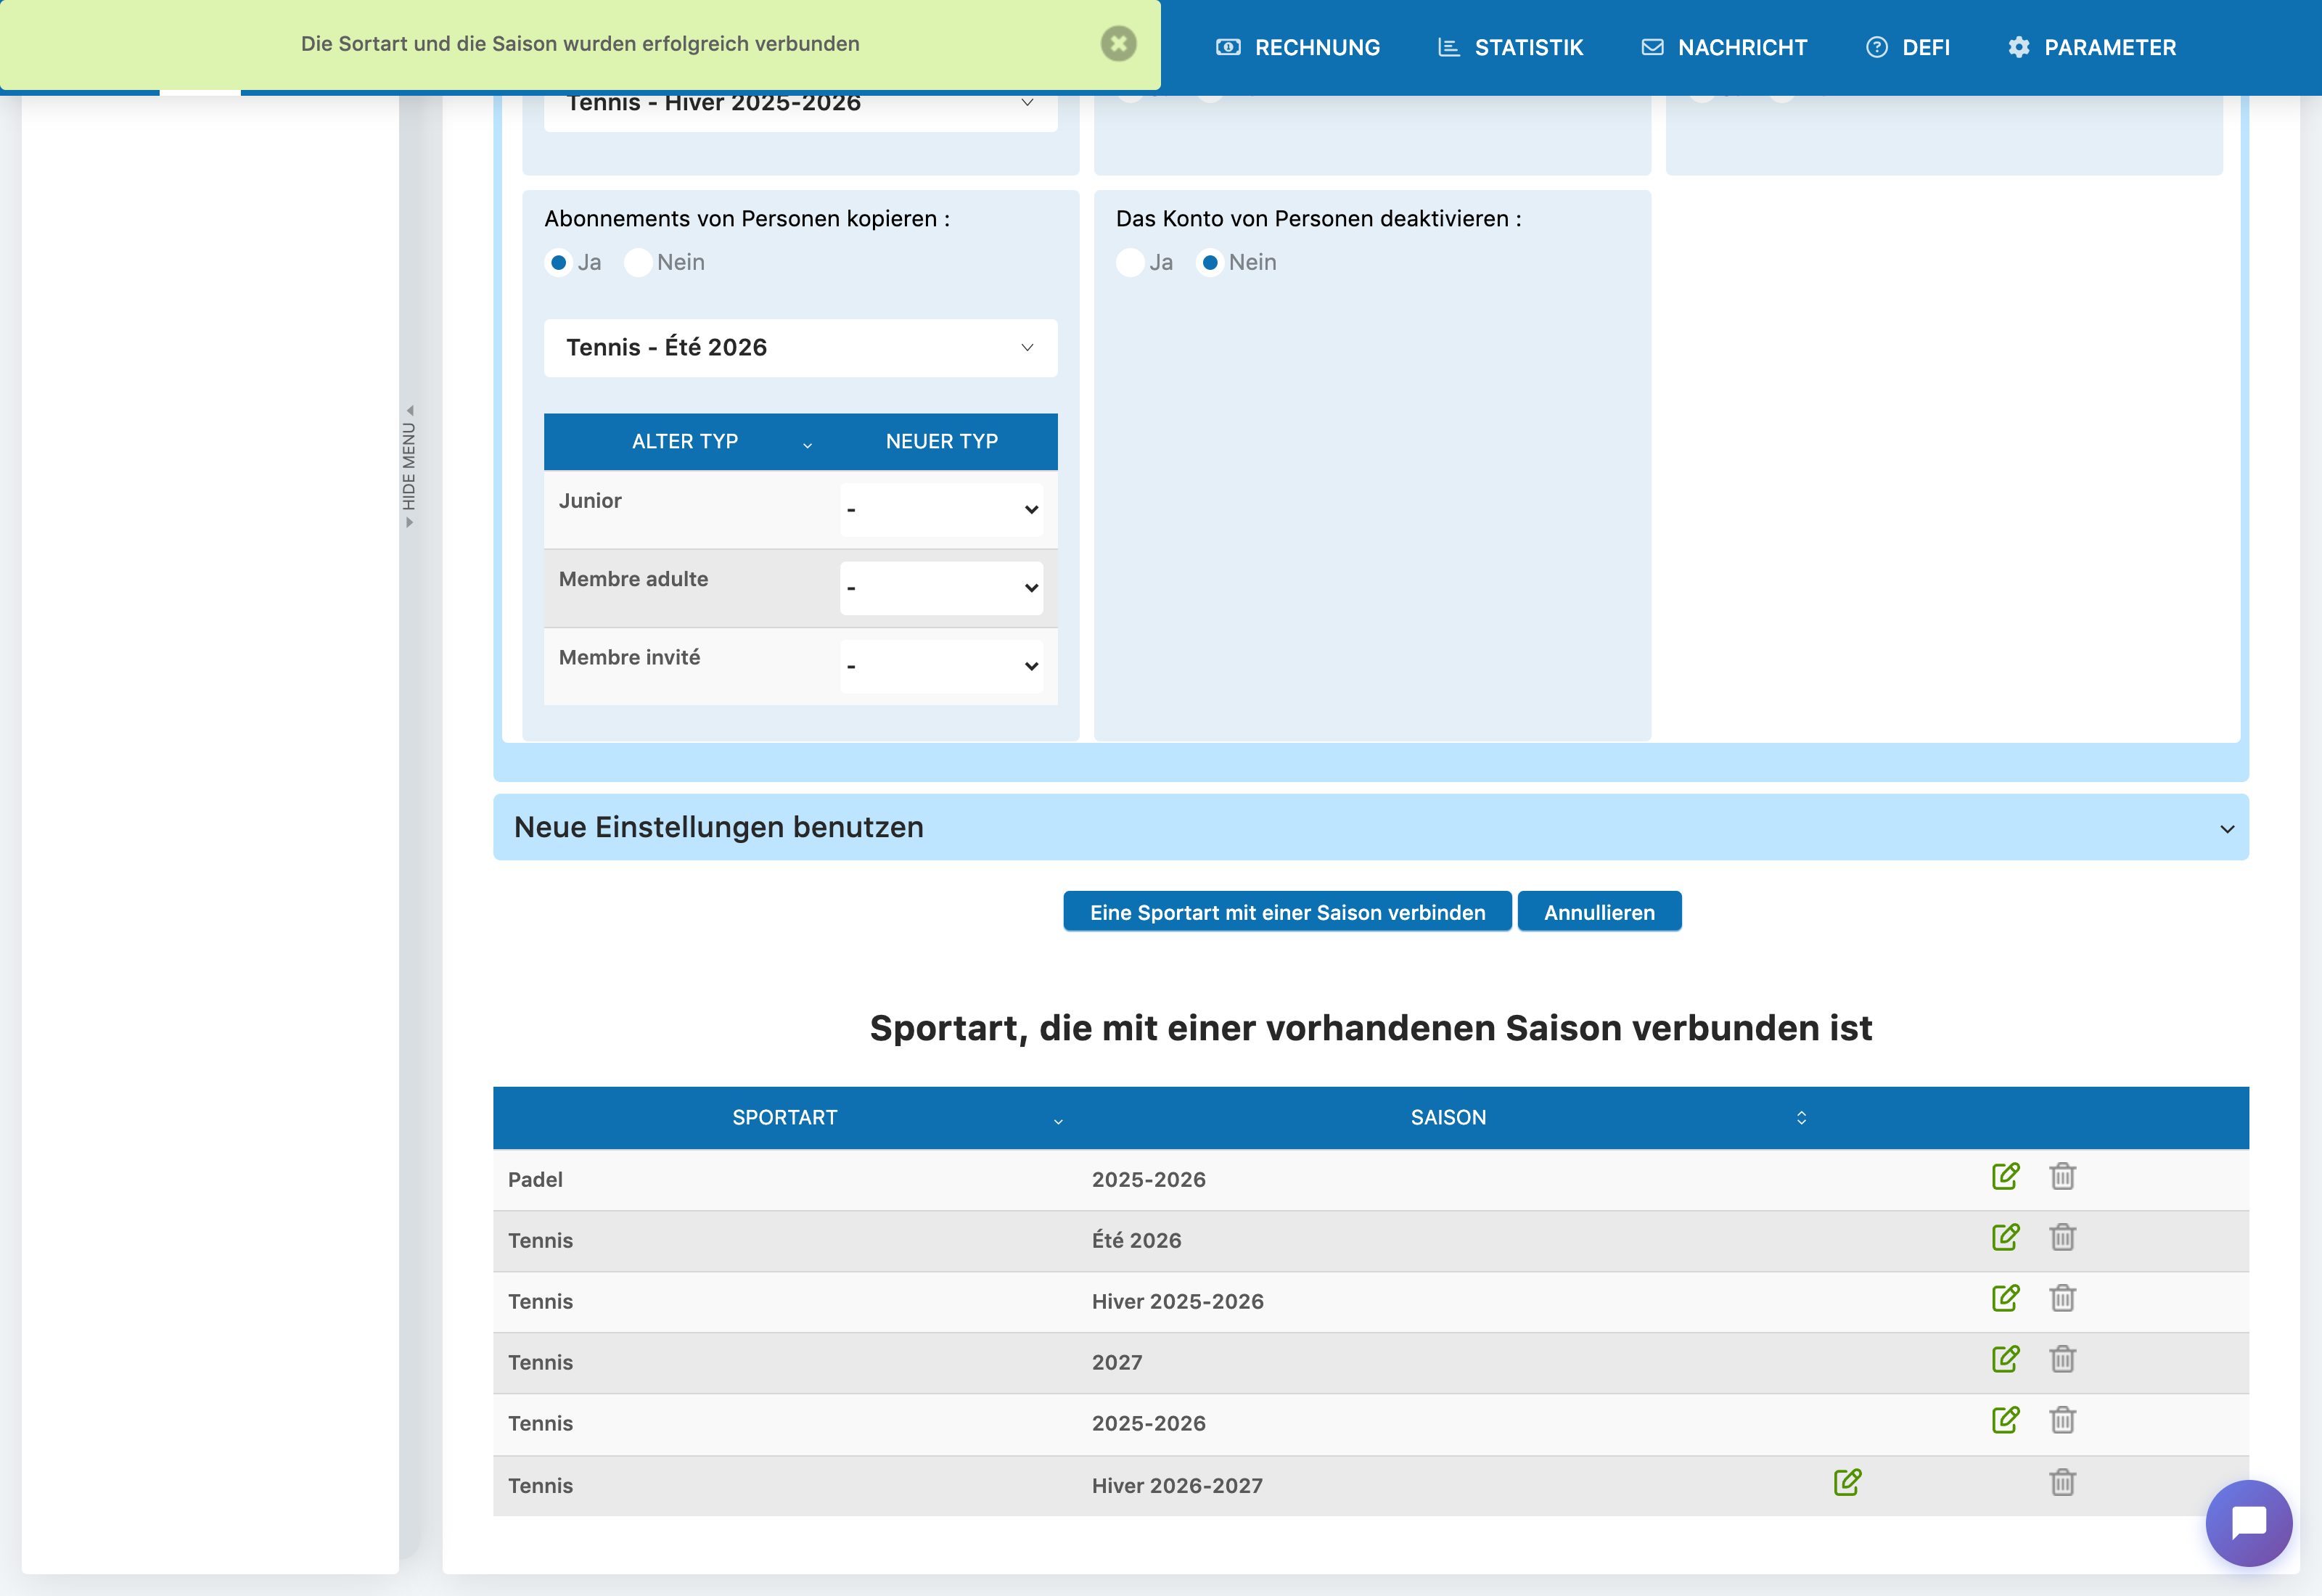Delete the Tennis Hiver 2026-2027 row

[x=2062, y=1482]
